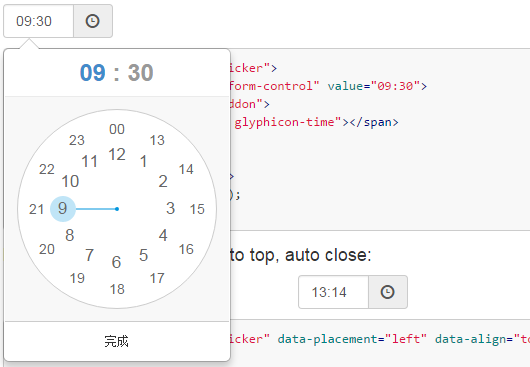The height and width of the screenshot is (367, 530).
Task: Click the data-placement="left" code text
Action: (352, 339)
